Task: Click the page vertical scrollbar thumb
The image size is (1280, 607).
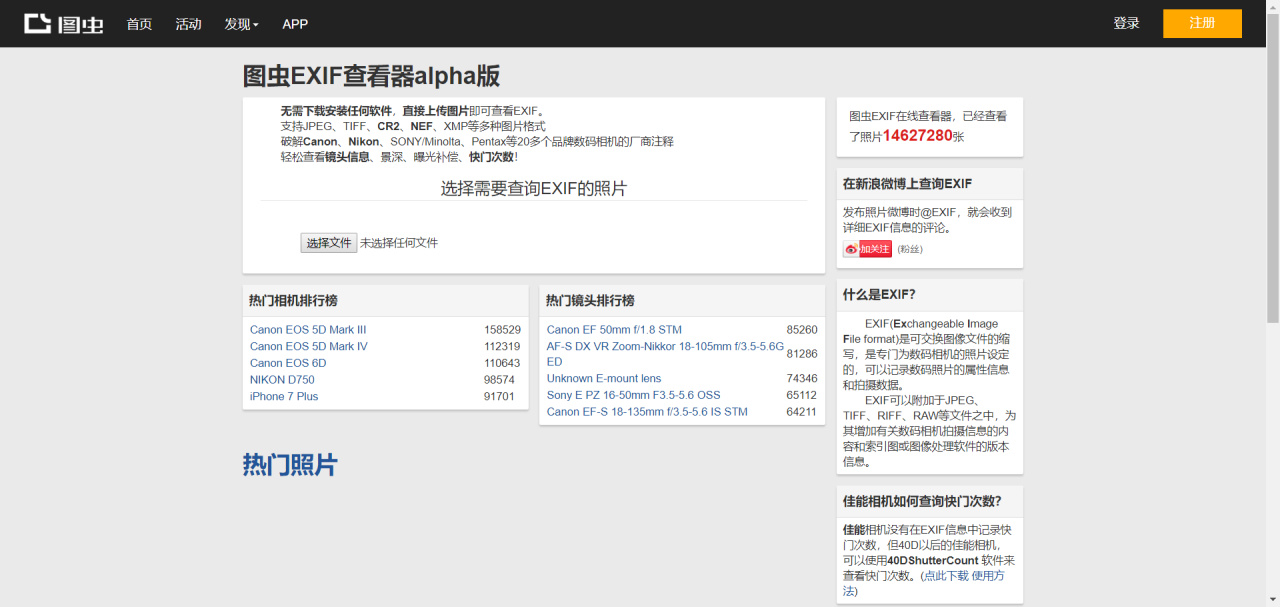Action: [x=1272, y=168]
